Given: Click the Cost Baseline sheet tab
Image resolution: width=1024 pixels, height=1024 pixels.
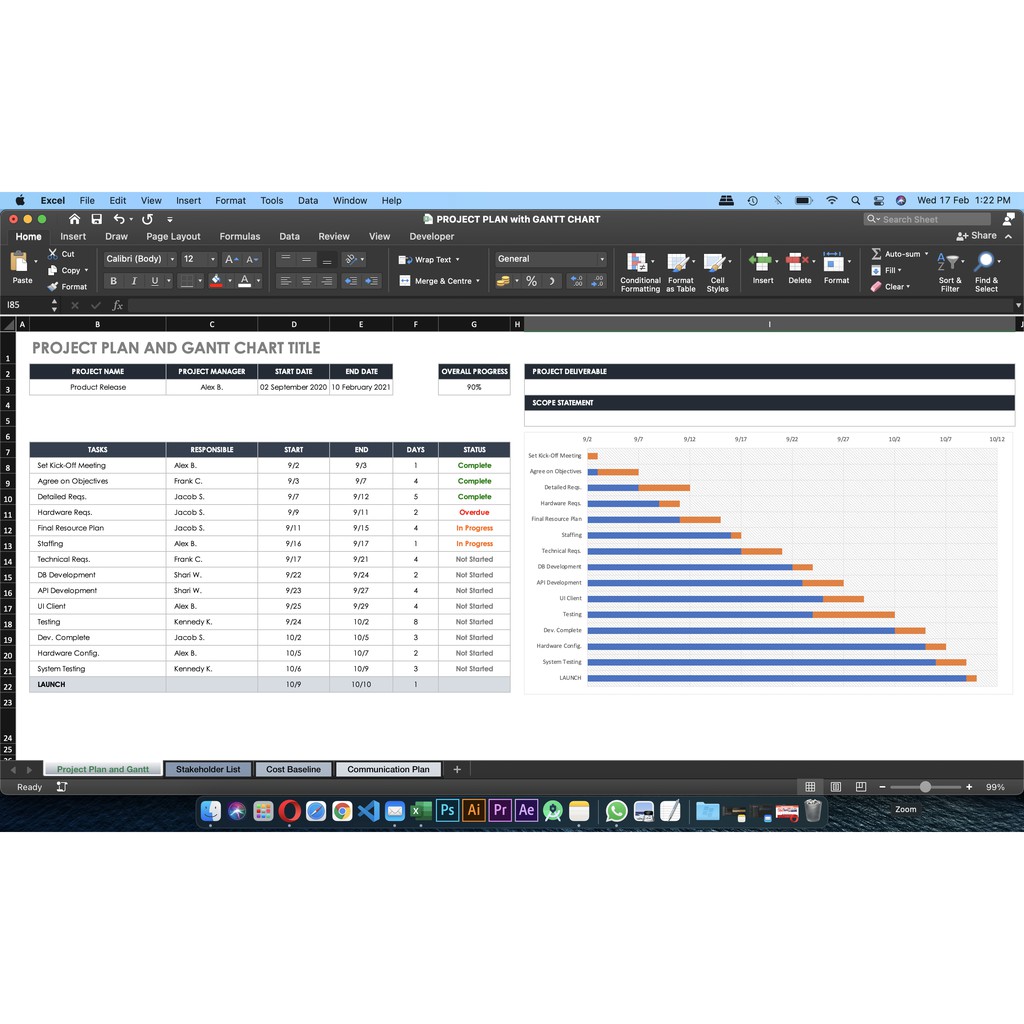Looking at the screenshot, I should pos(292,769).
